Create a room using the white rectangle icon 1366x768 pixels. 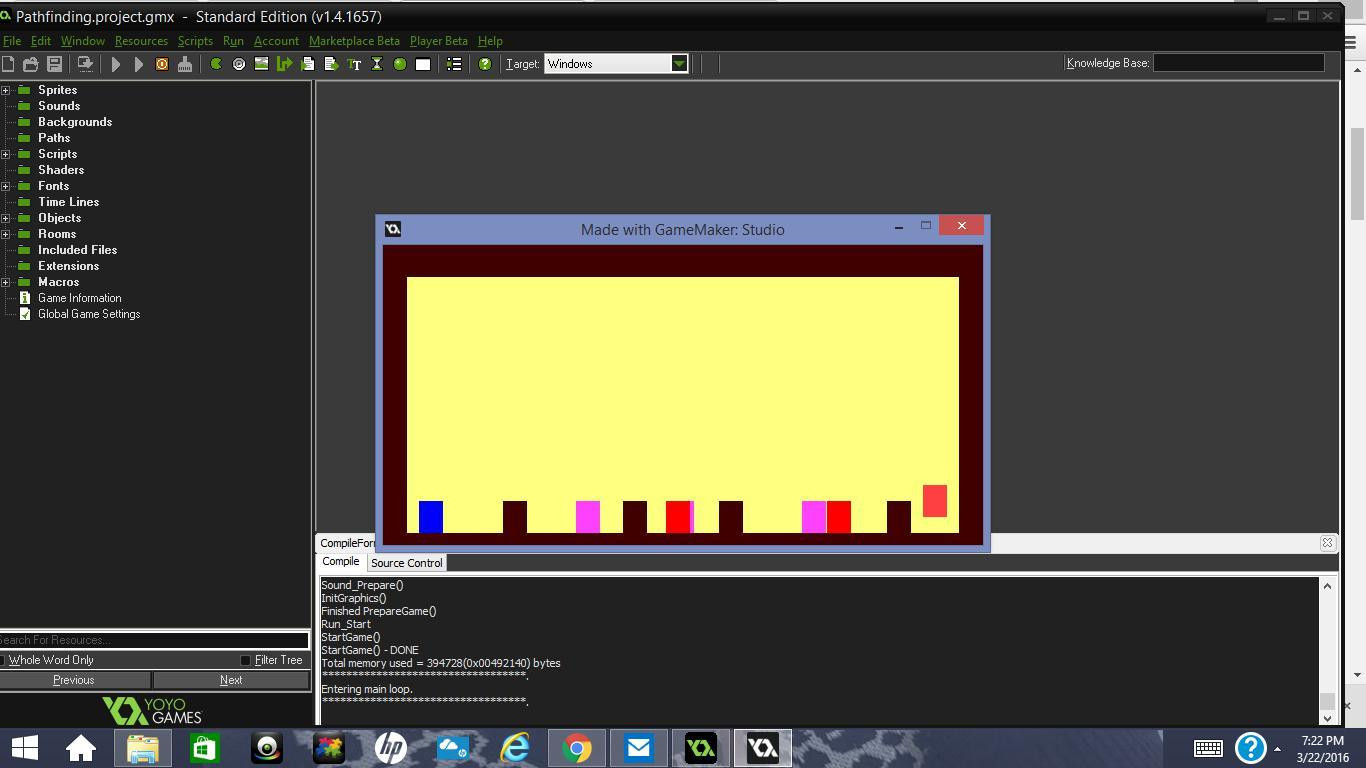point(423,64)
